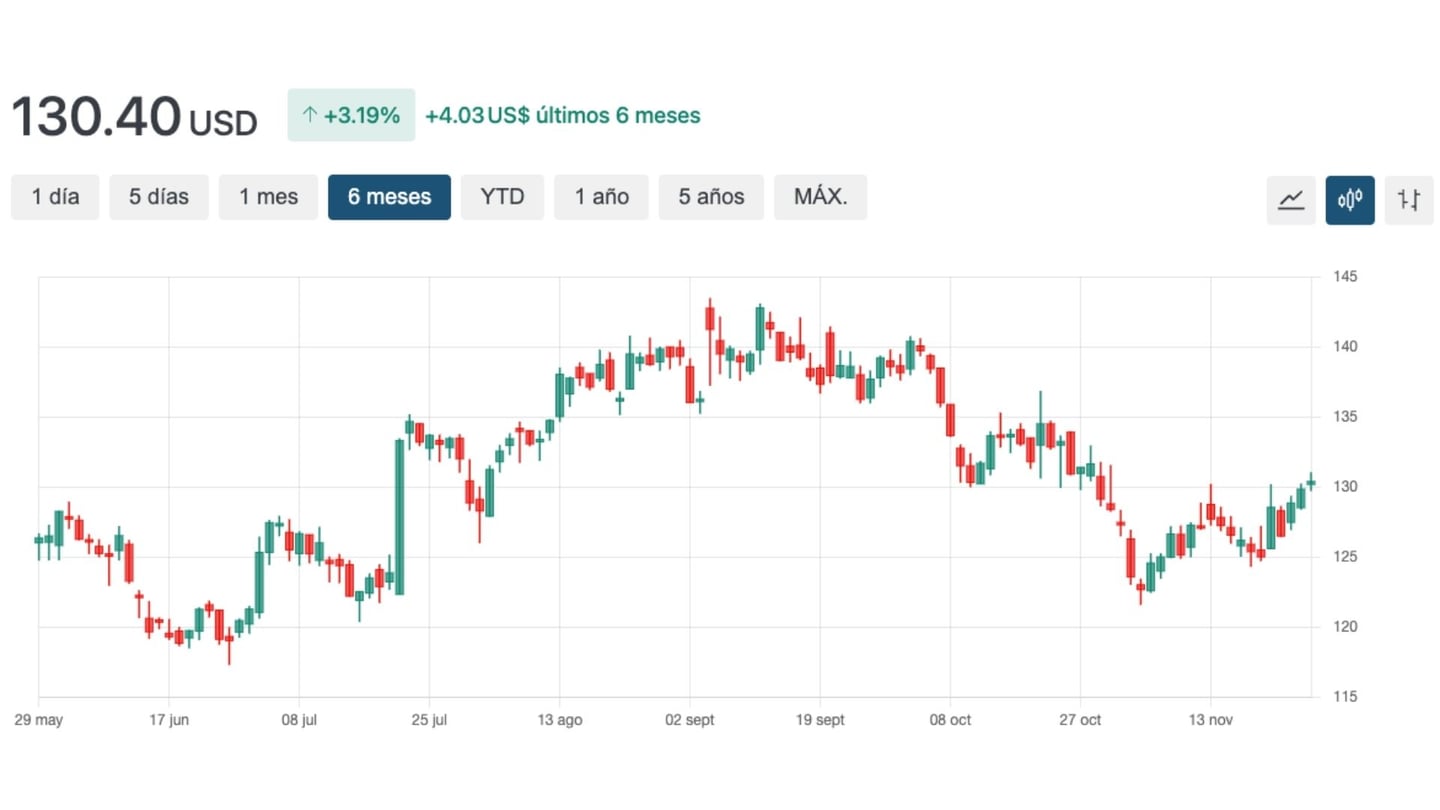This screenshot has height=810, width=1440.
Task: Show the 1 mes price range
Action: (268, 197)
